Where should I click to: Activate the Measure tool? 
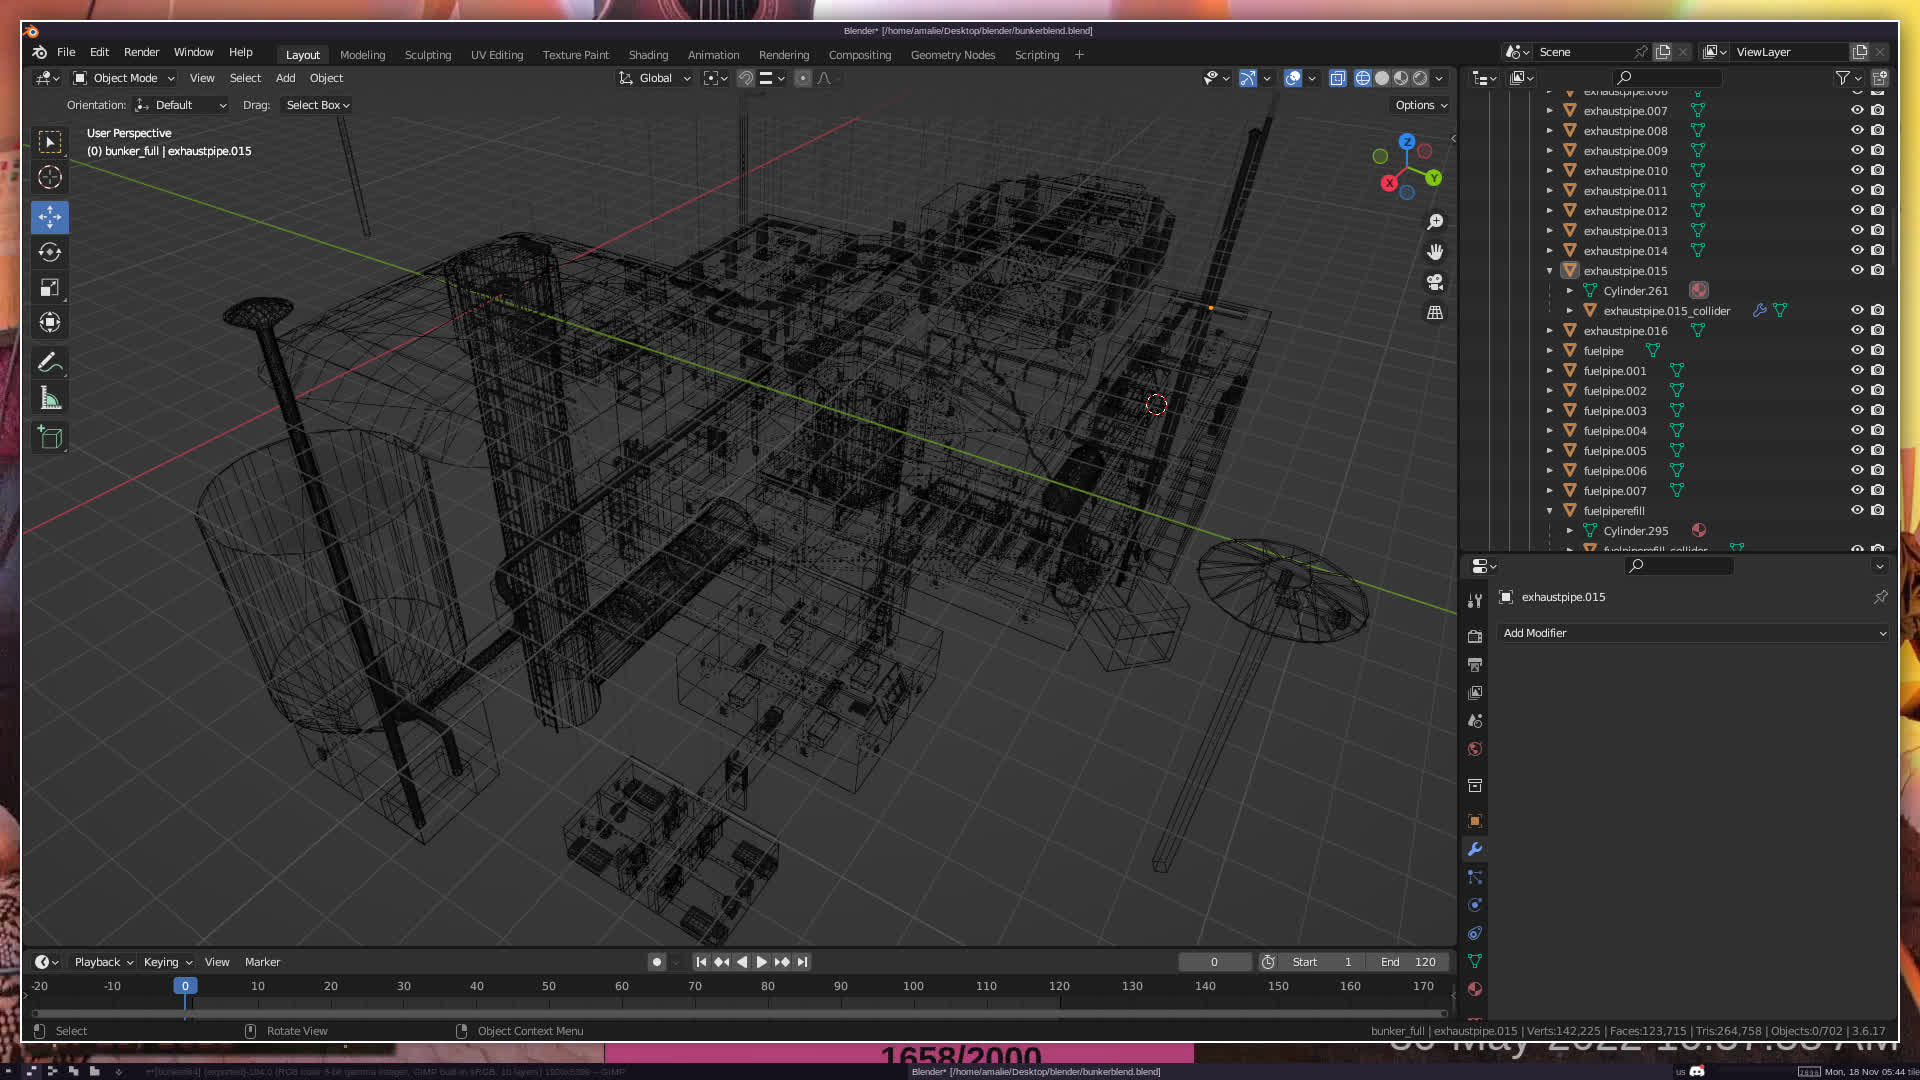(x=50, y=399)
